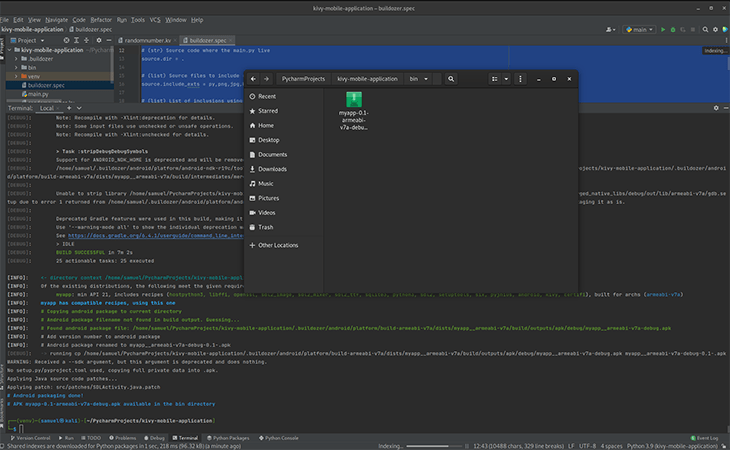730x450 pixels.
Task: Open view options dropdown in file manager
Action: point(506,79)
